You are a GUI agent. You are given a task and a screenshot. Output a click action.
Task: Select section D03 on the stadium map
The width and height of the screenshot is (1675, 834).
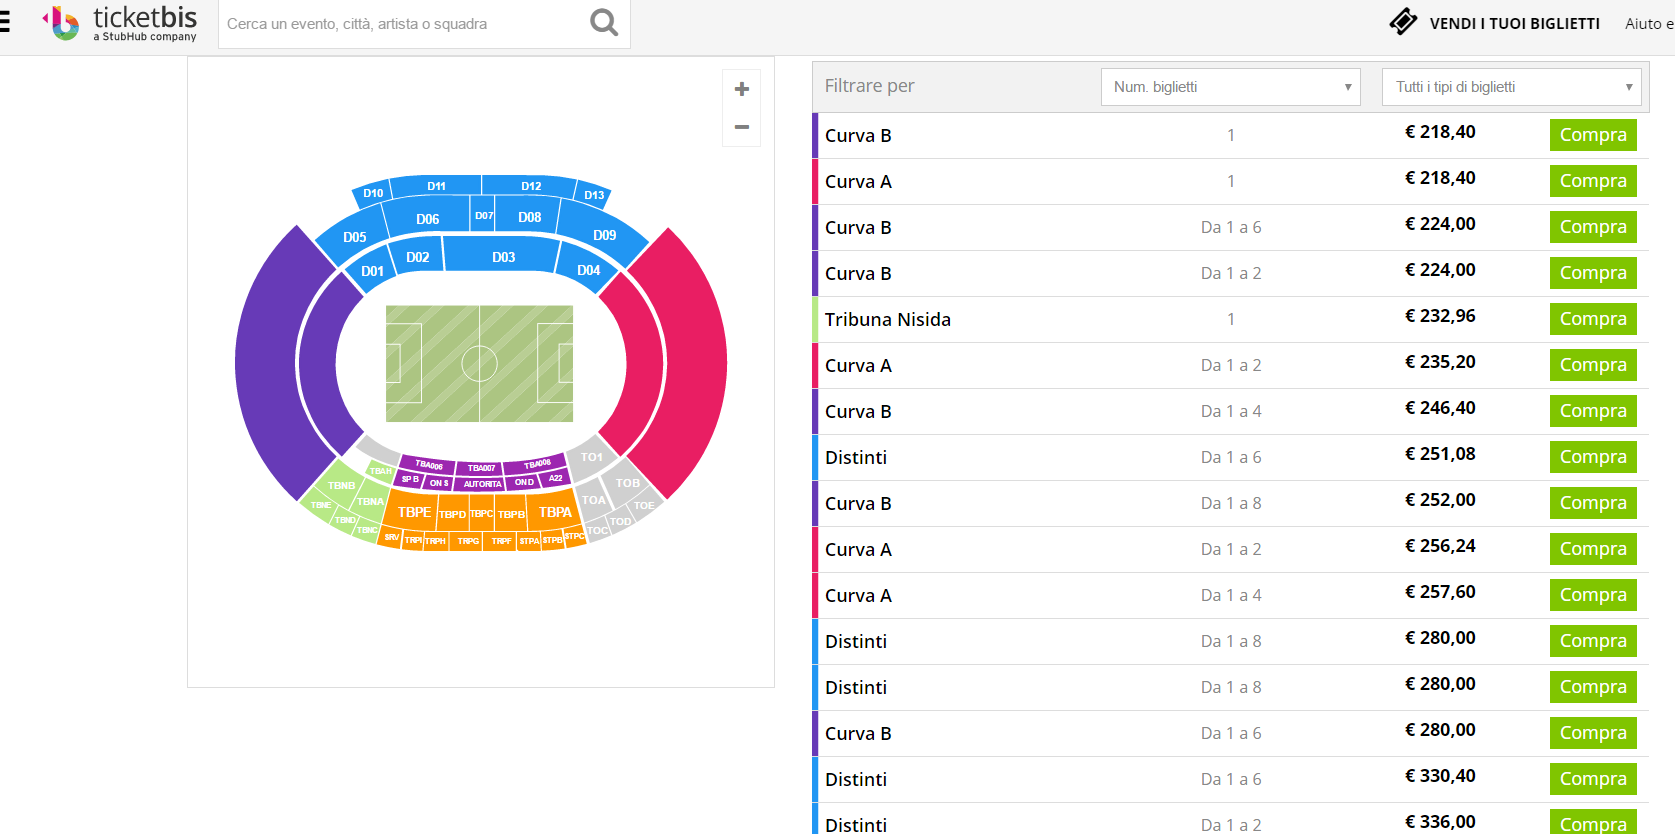503,257
